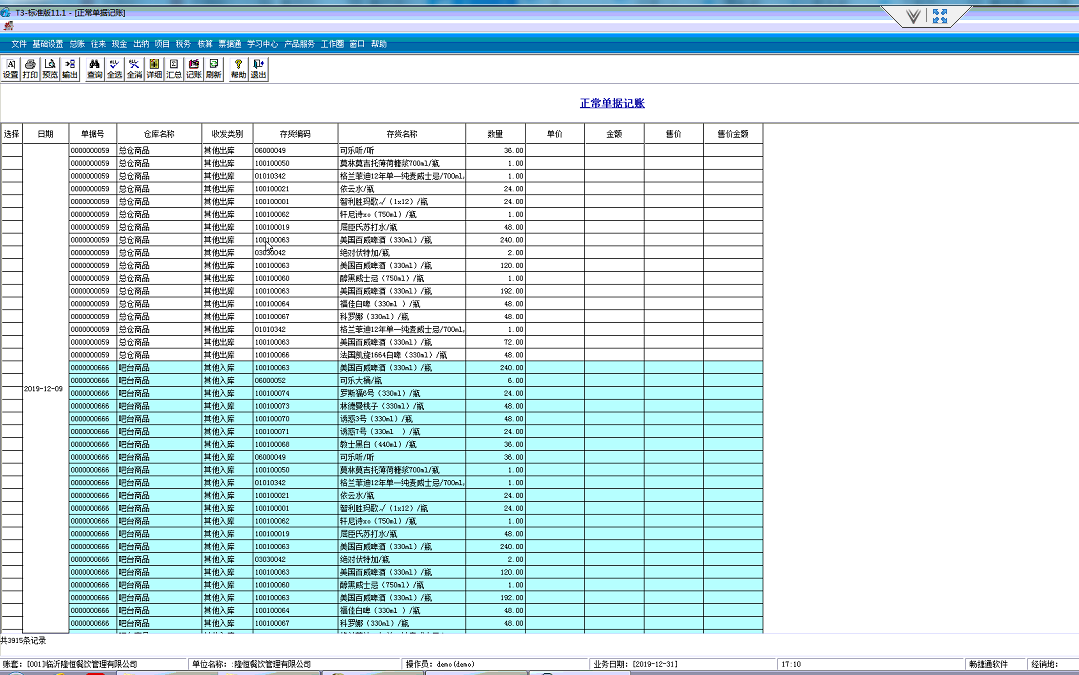Viewport: 1079px width, 675px height.
Task: Tick 选择 cell for 总仓商品 可乐听/听 row
Action: tap(12, 150)
